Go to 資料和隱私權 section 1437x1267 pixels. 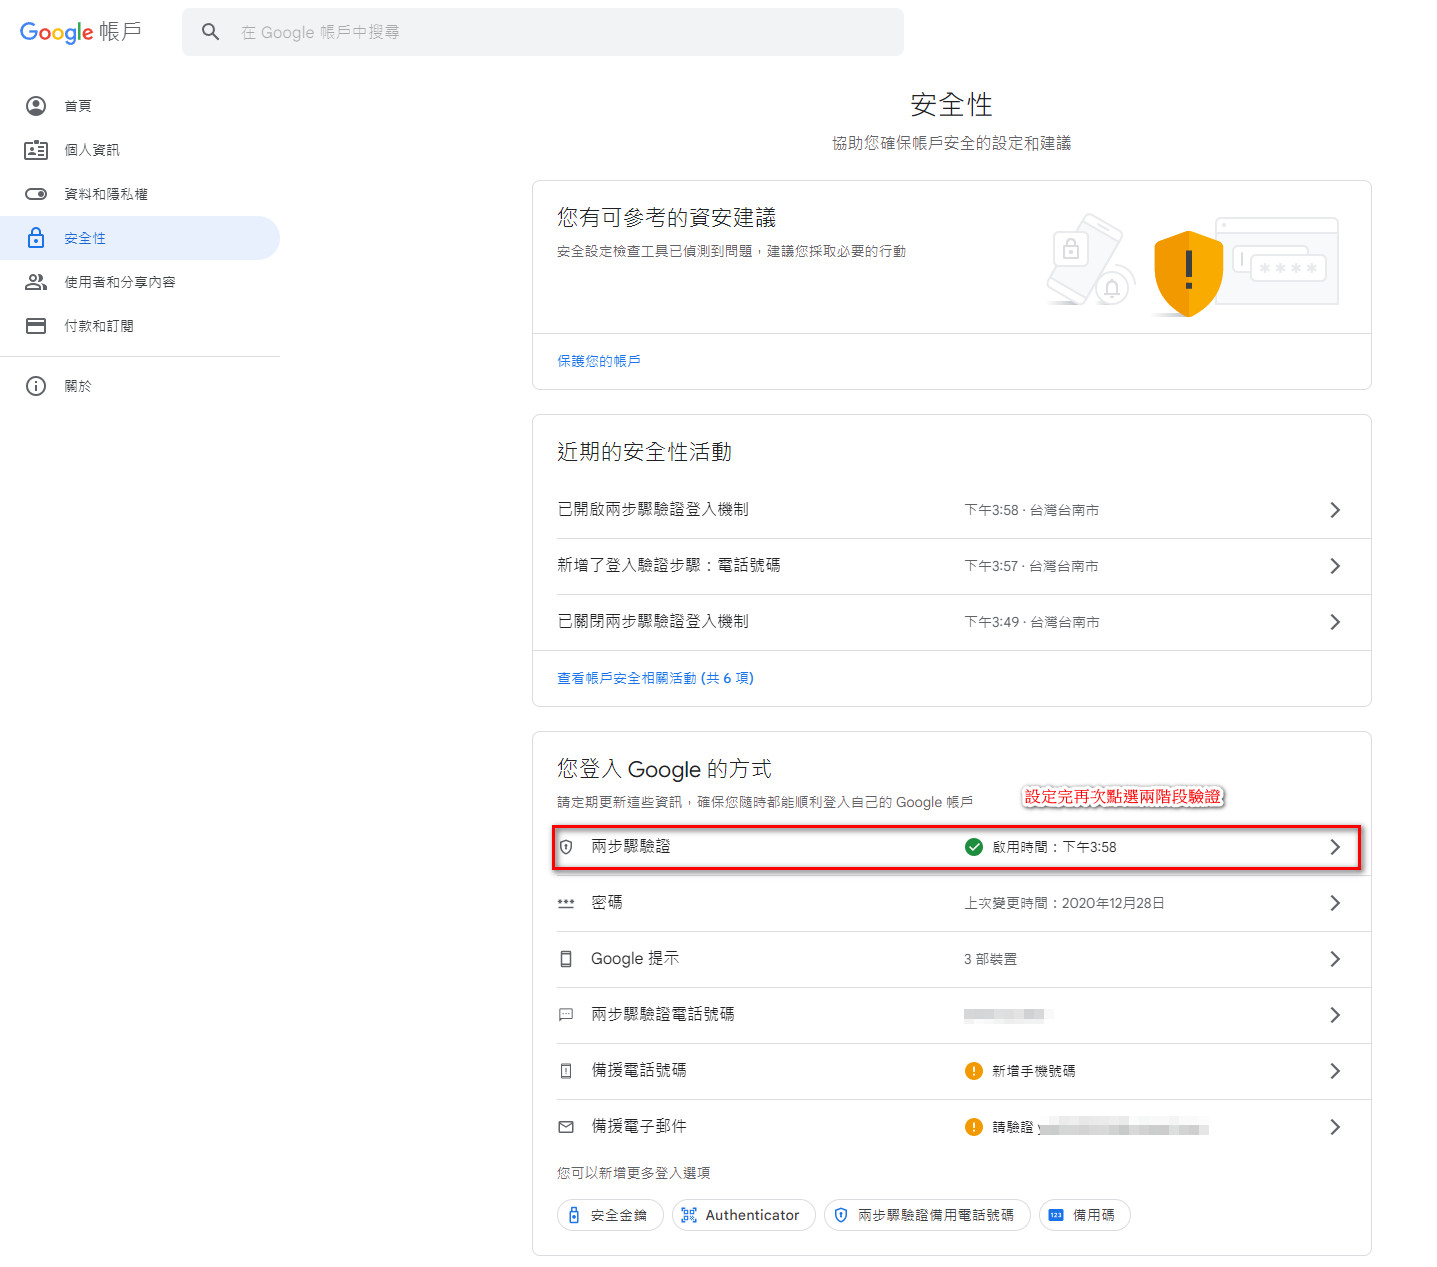point(140,194)
